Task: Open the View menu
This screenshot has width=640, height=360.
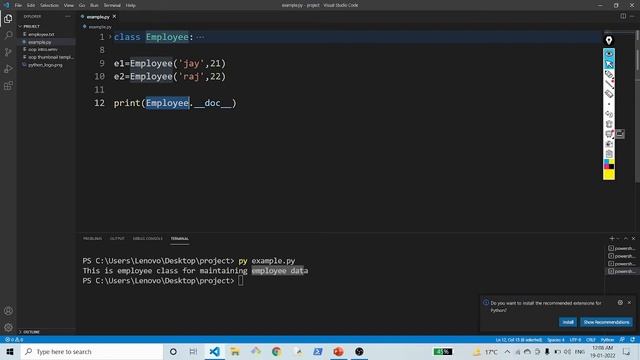Action: (69, 5)
